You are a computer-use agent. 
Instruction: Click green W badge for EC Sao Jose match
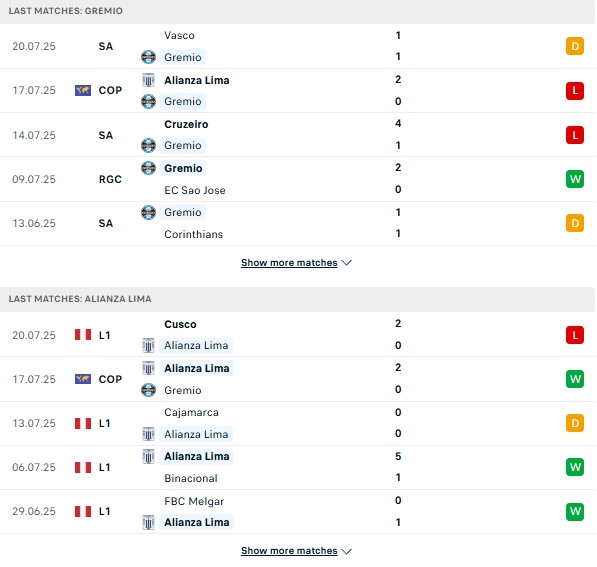coord(575,179)
